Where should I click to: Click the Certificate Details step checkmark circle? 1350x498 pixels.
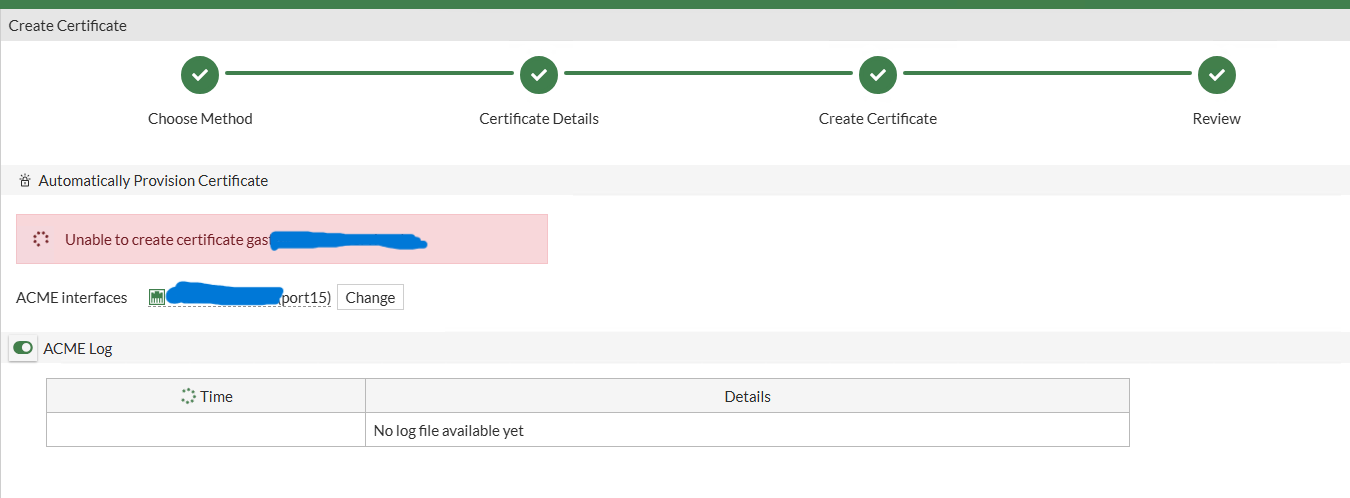point(539,74)
